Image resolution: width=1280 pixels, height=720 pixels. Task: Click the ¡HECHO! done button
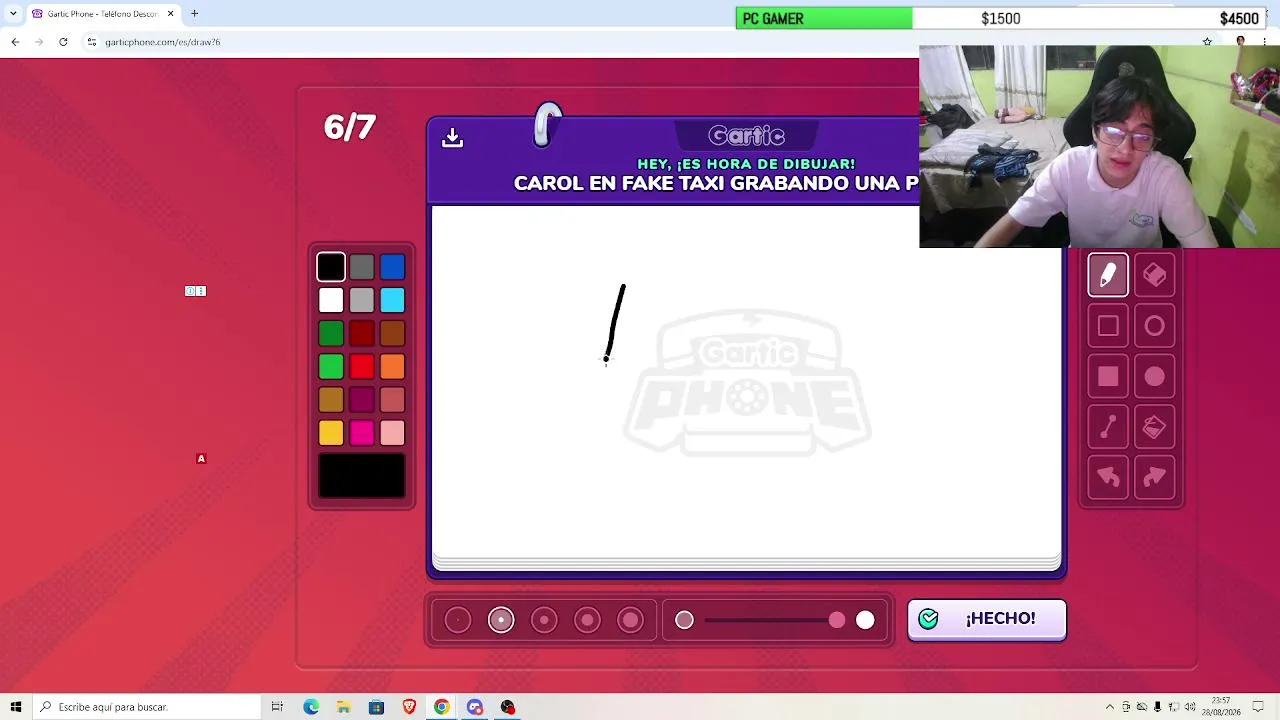pyautogui.click(x=987, y=619)
